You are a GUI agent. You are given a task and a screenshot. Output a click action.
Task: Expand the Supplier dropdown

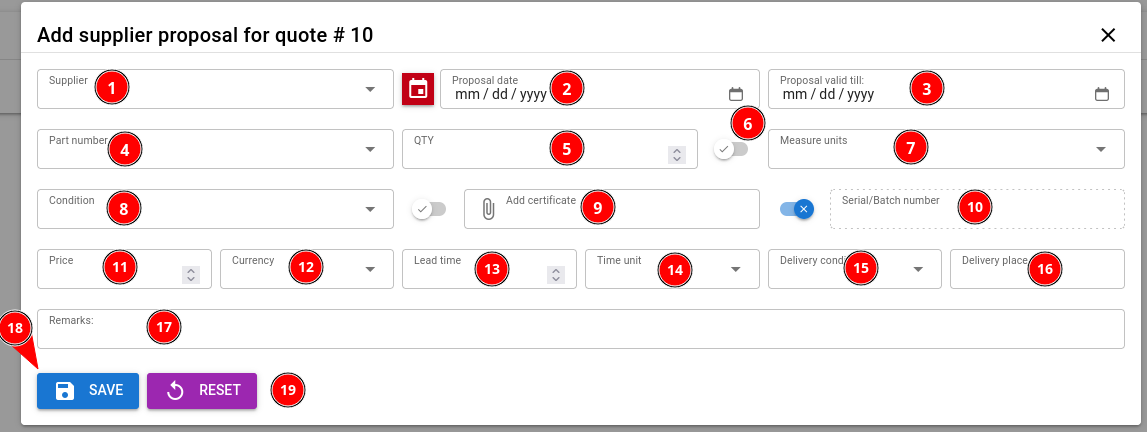(x=370, y=89)
